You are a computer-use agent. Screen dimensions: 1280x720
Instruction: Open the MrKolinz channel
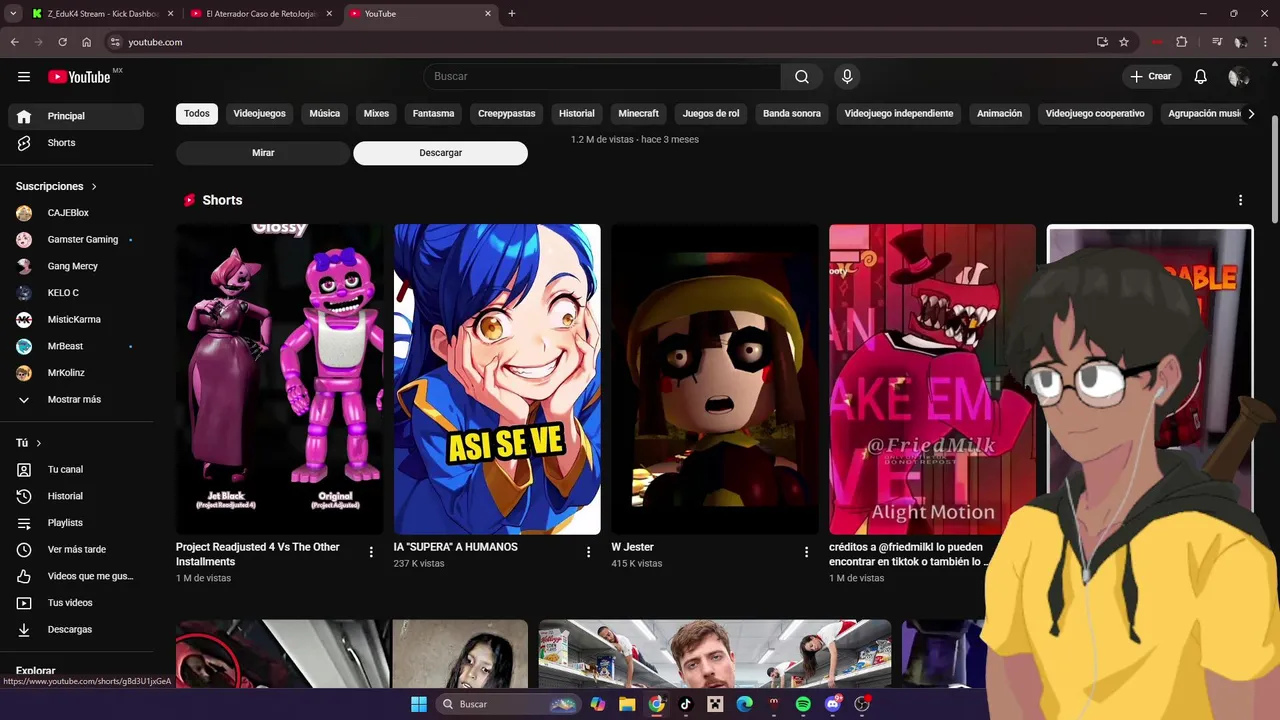point(76,373)
